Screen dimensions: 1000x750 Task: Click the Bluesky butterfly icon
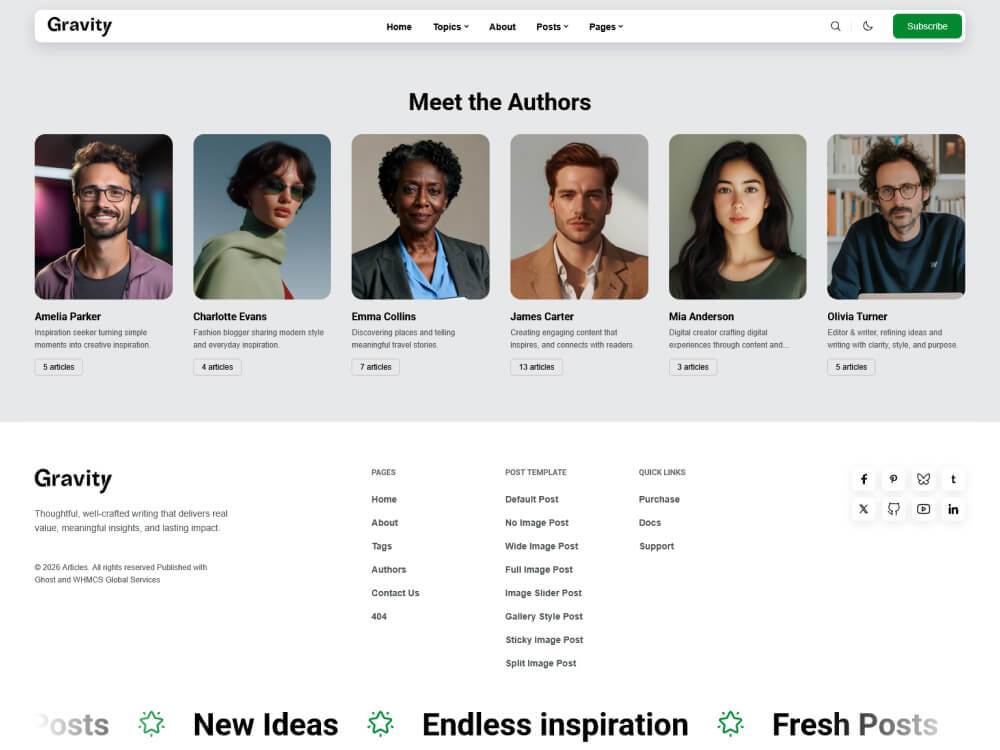pyautogui.click(x=923, y=479)
